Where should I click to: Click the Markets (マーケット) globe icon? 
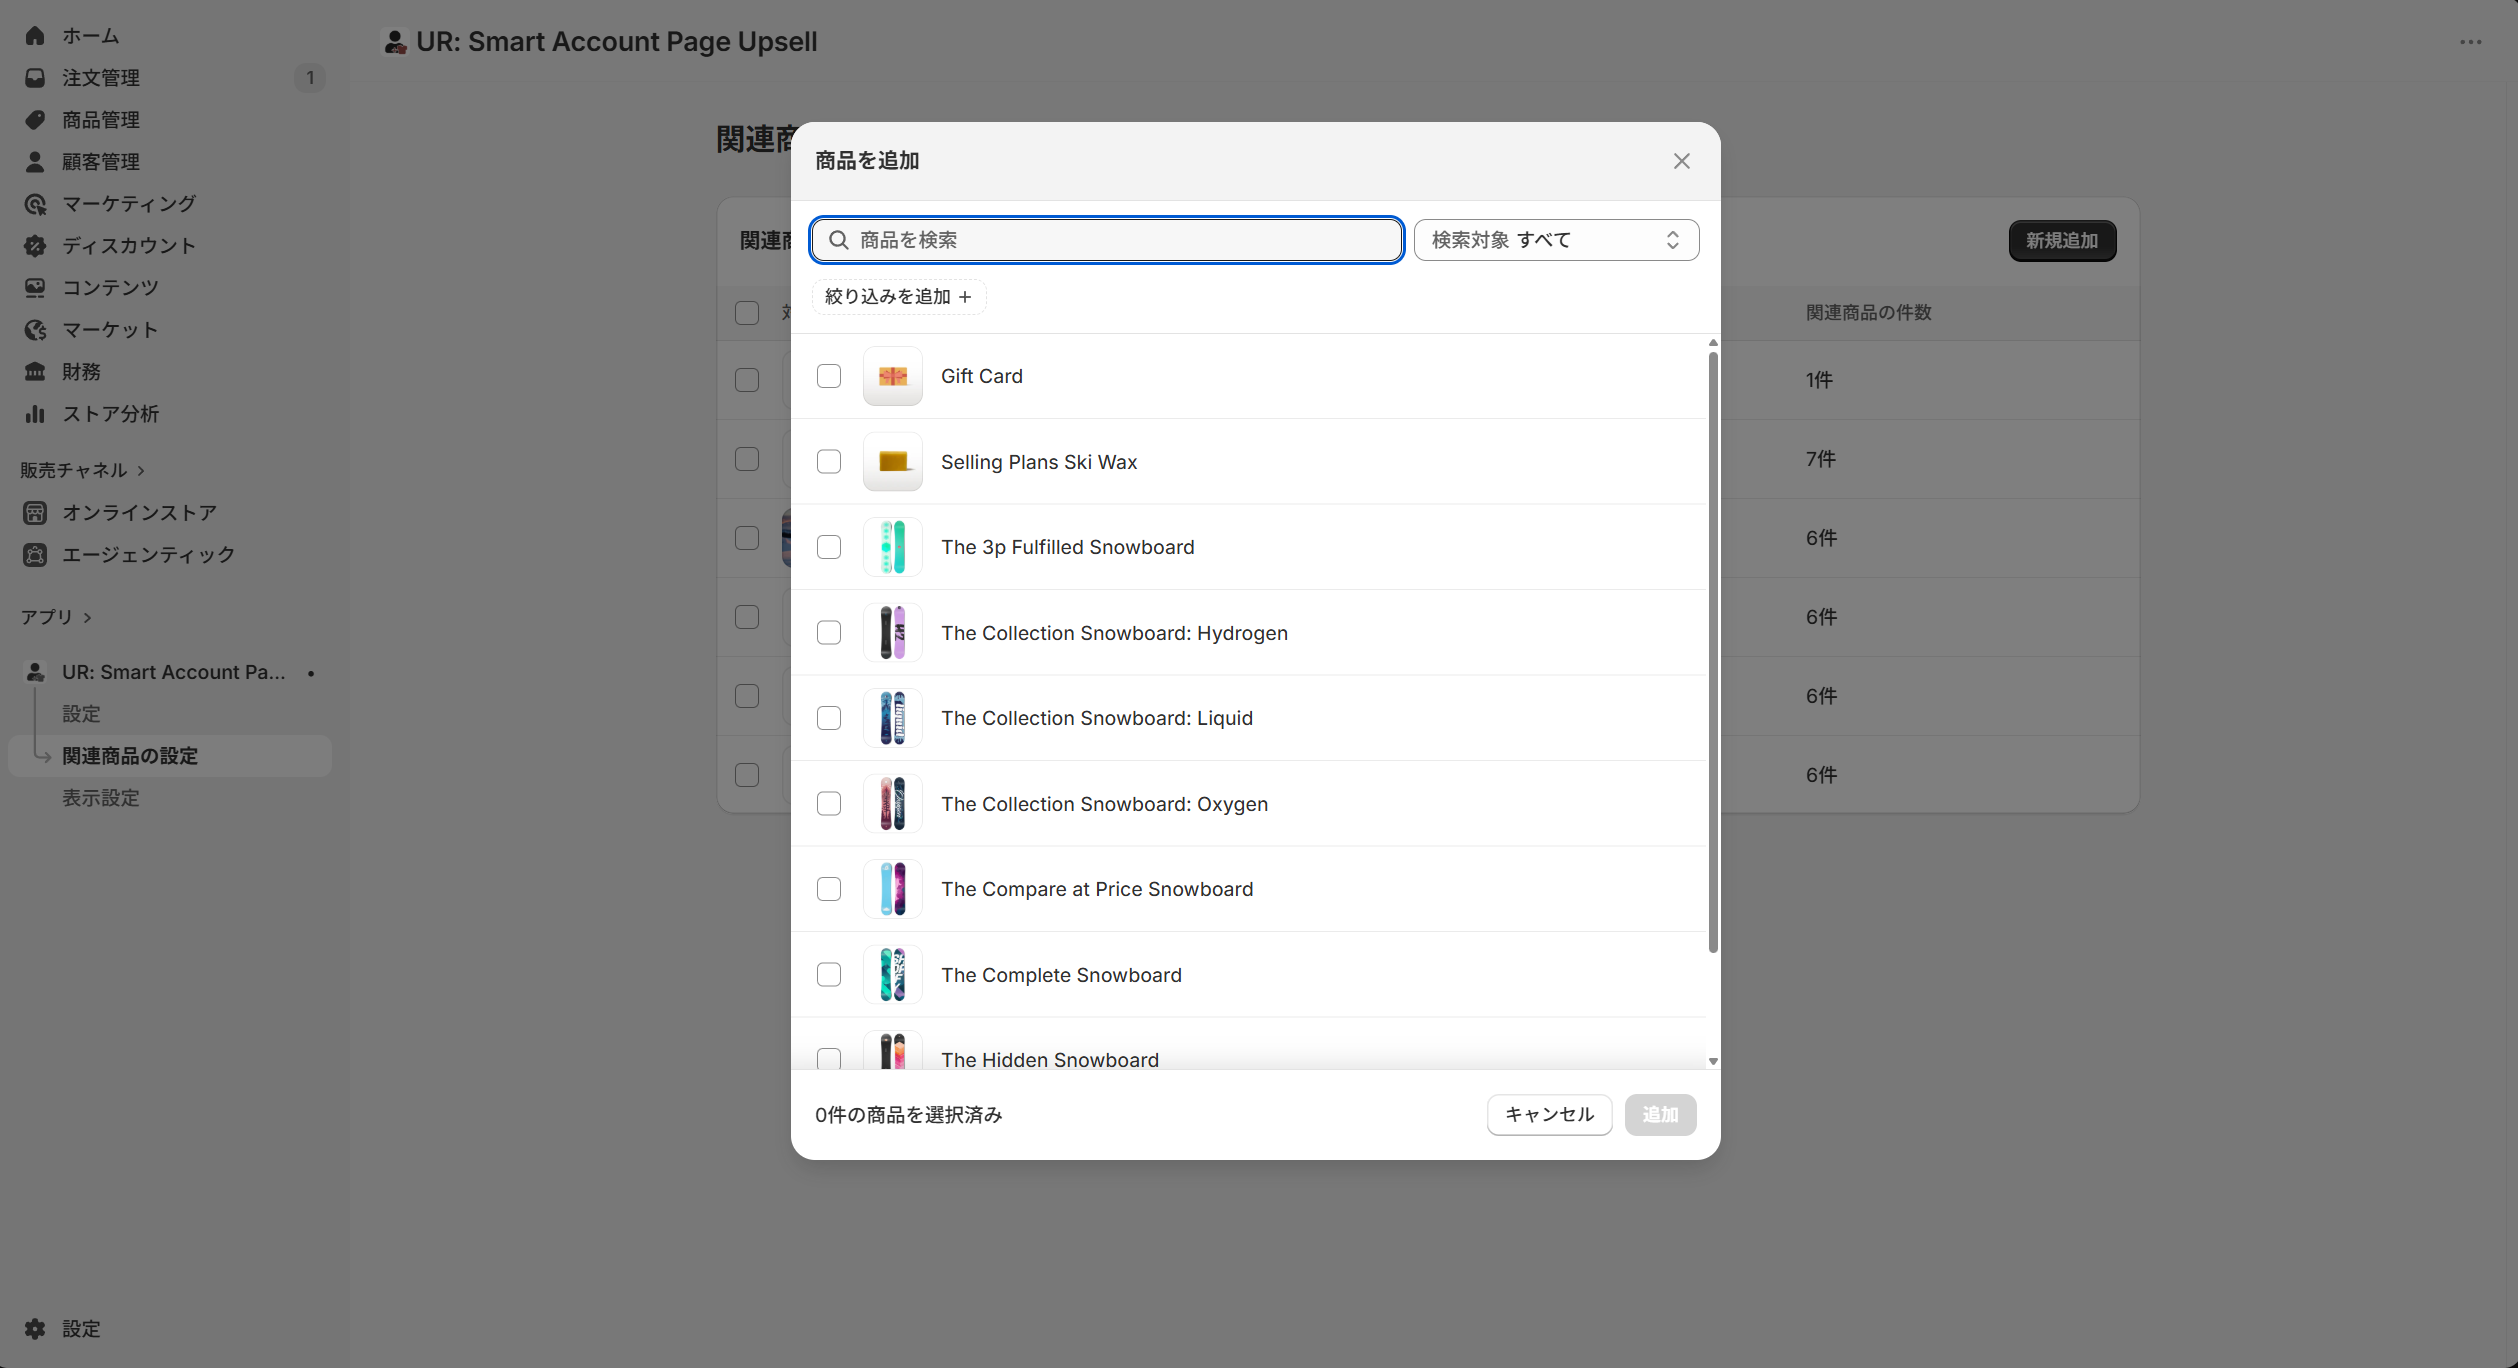click(35, 330)
